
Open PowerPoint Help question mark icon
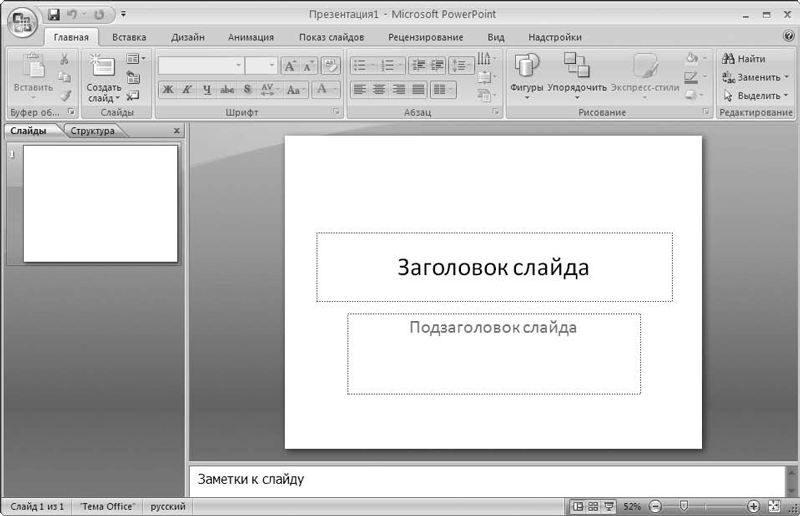789,37
